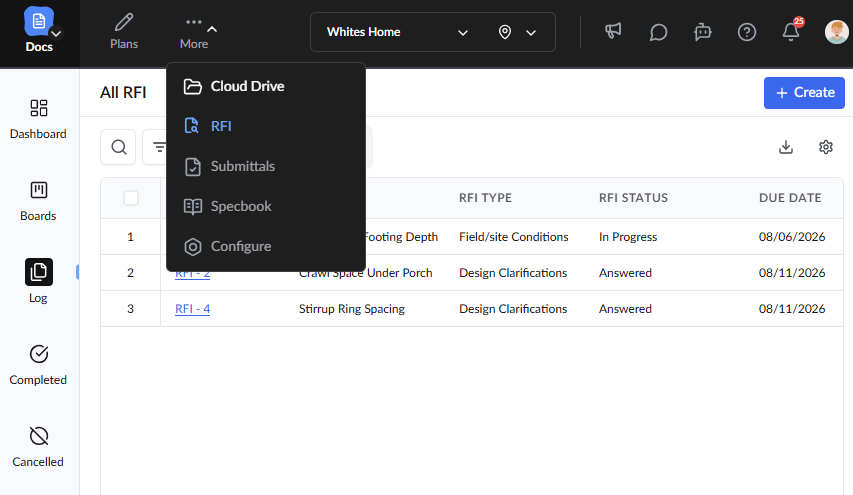Click the Create button
This screenshot has width=853, height=495.
point(804,93)
